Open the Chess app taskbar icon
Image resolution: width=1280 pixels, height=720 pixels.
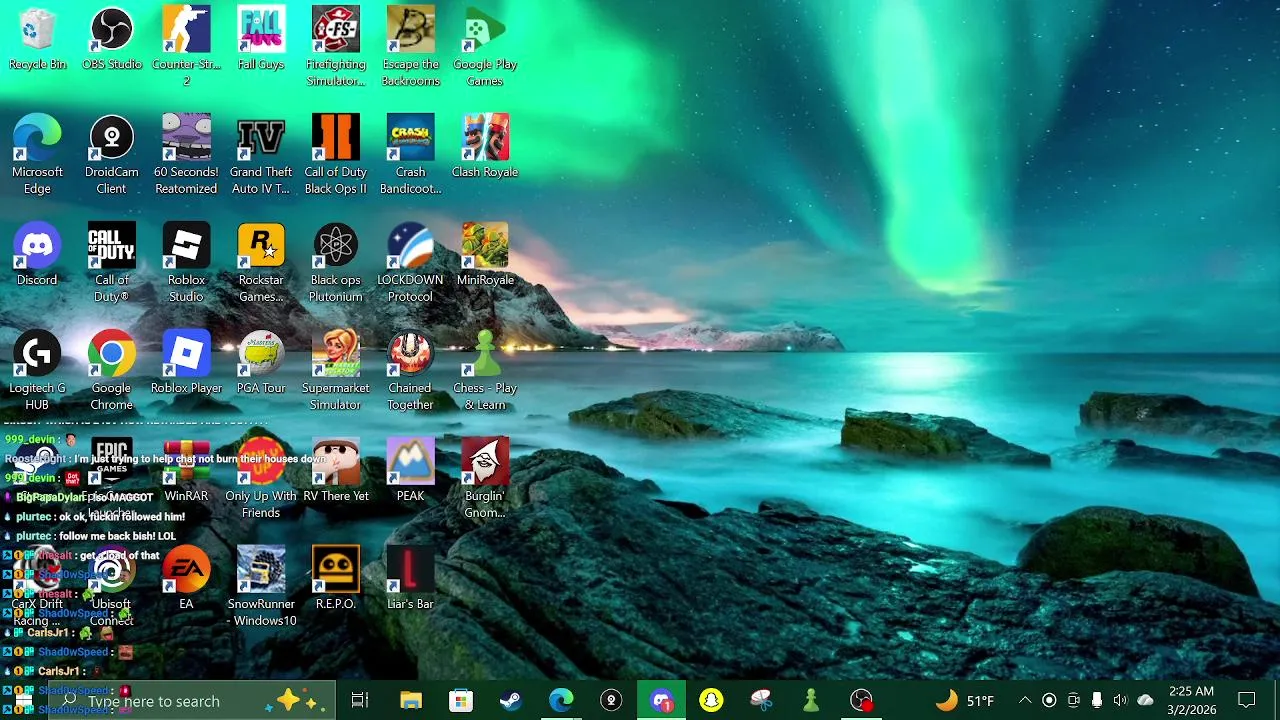[811, 701]
